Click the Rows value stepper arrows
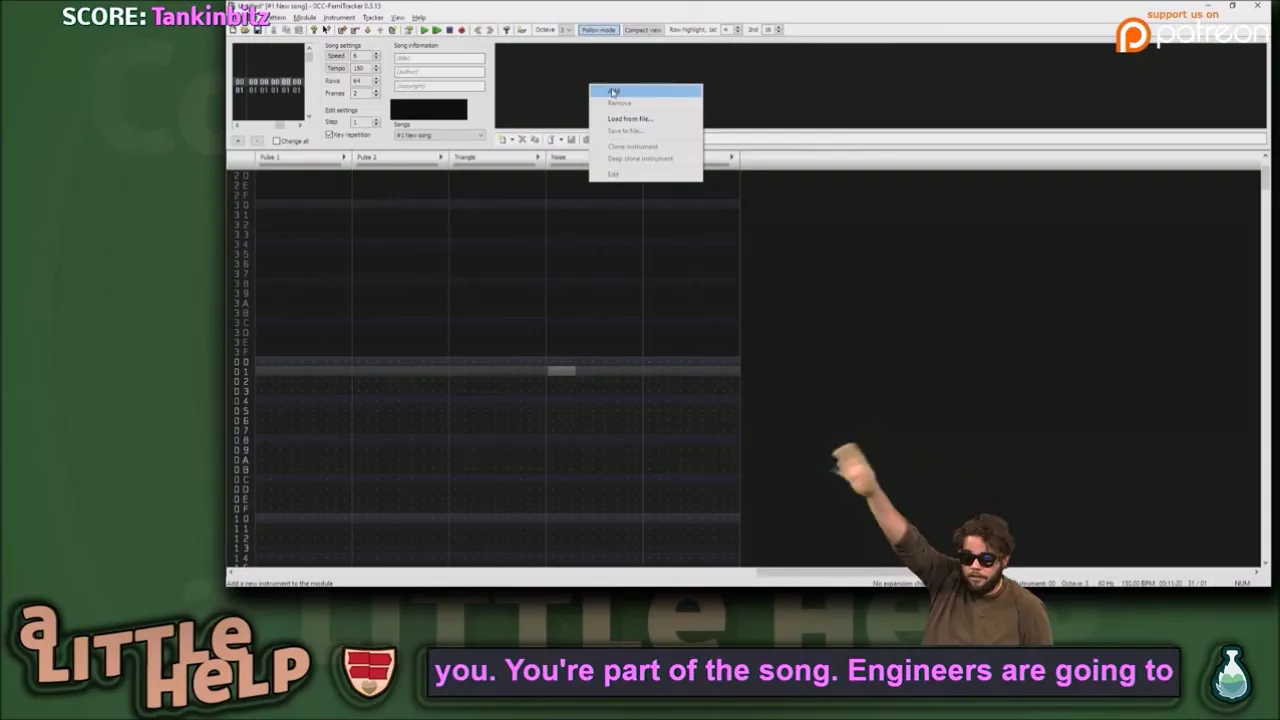Image resolution: width=1280 pixels, height=720 pixels. pyautogui.click(x=376, y=81)
